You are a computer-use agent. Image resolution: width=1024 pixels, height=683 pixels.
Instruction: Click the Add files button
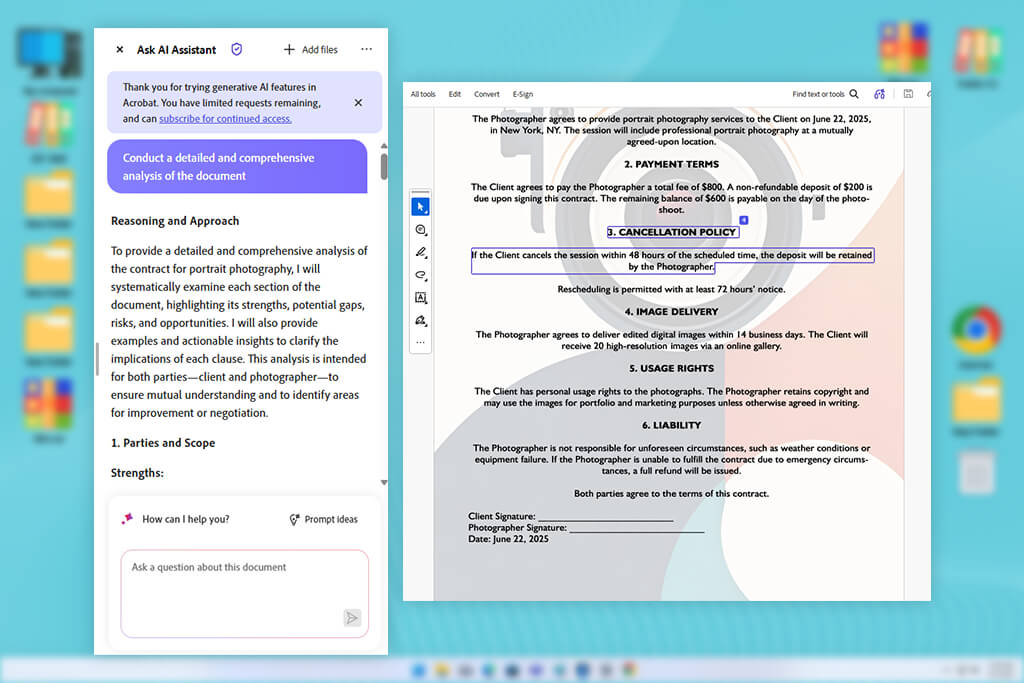[x=310, y=50]
